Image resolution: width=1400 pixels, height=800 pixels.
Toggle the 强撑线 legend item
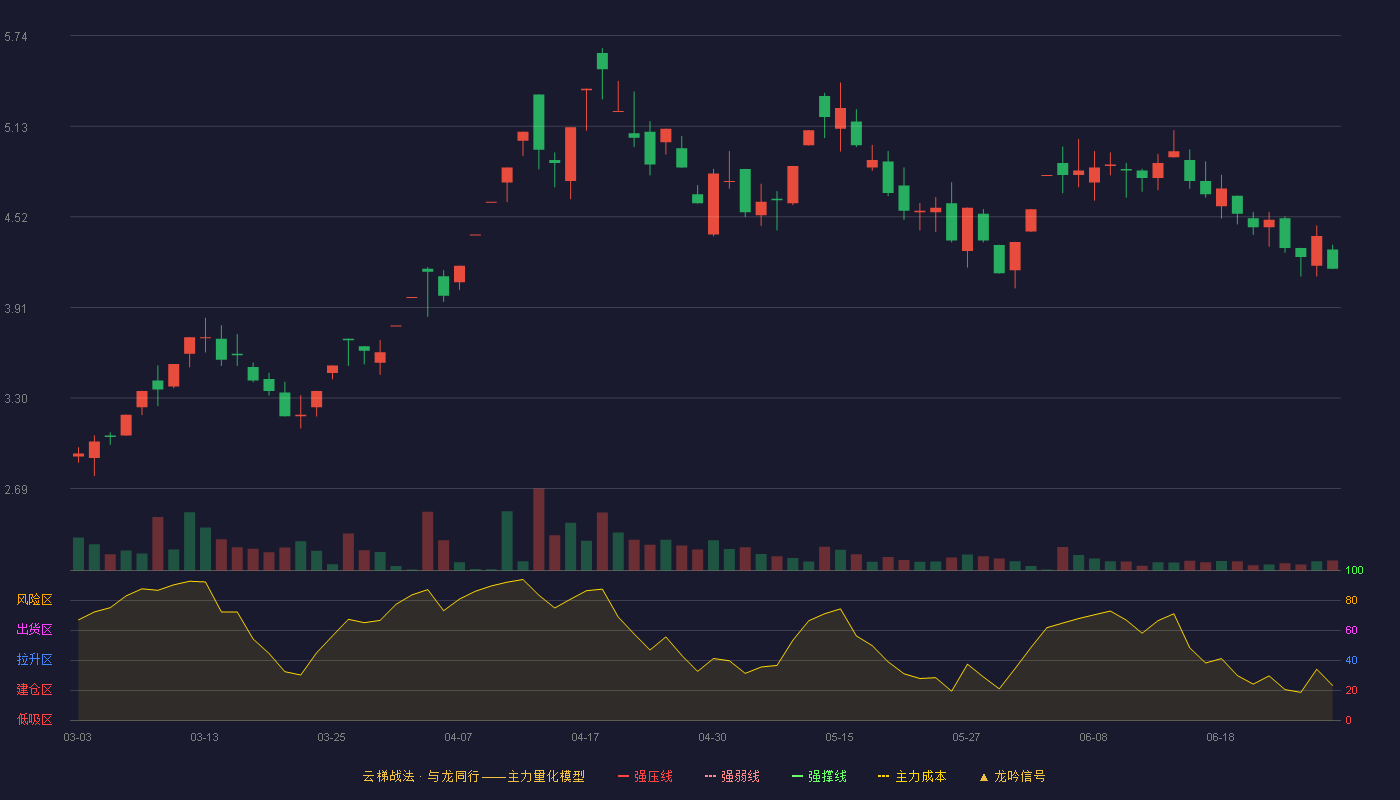819,776
